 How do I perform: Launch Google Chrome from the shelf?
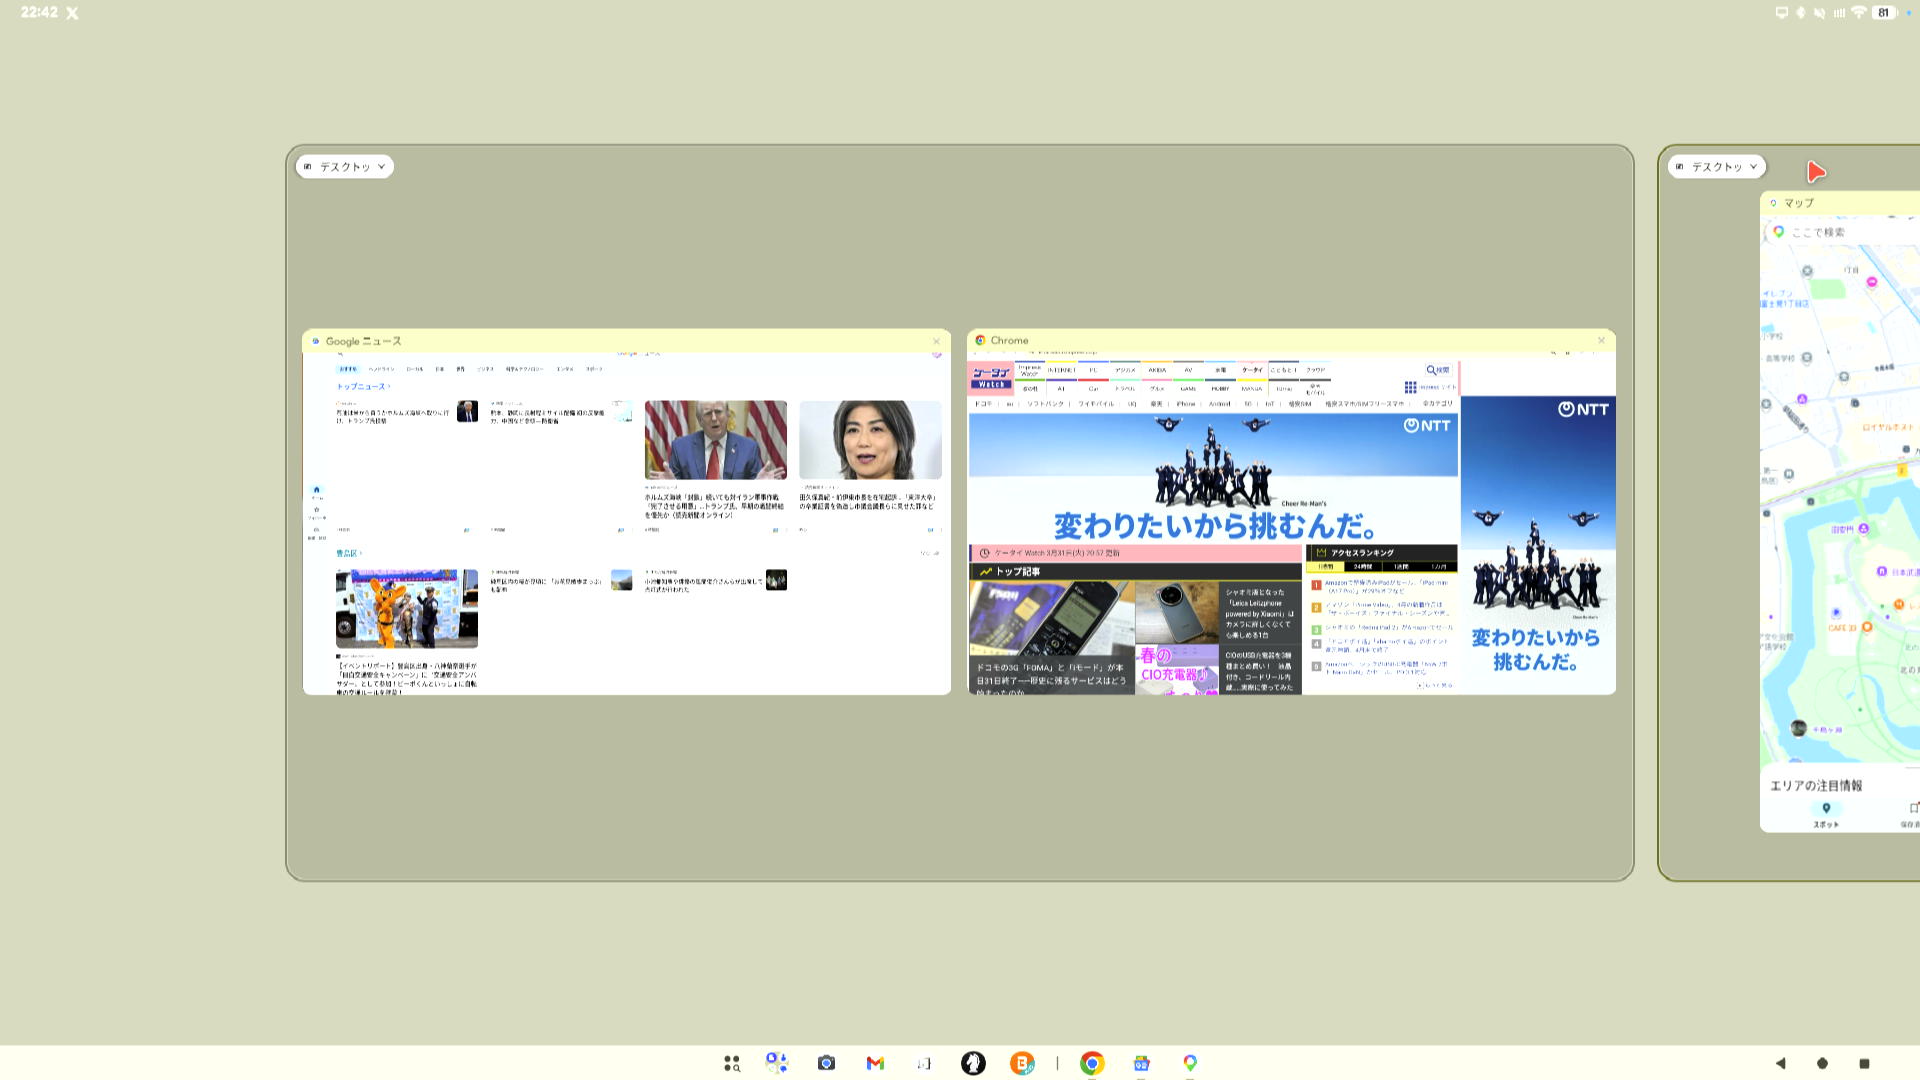click(x=1092, y=1063)
